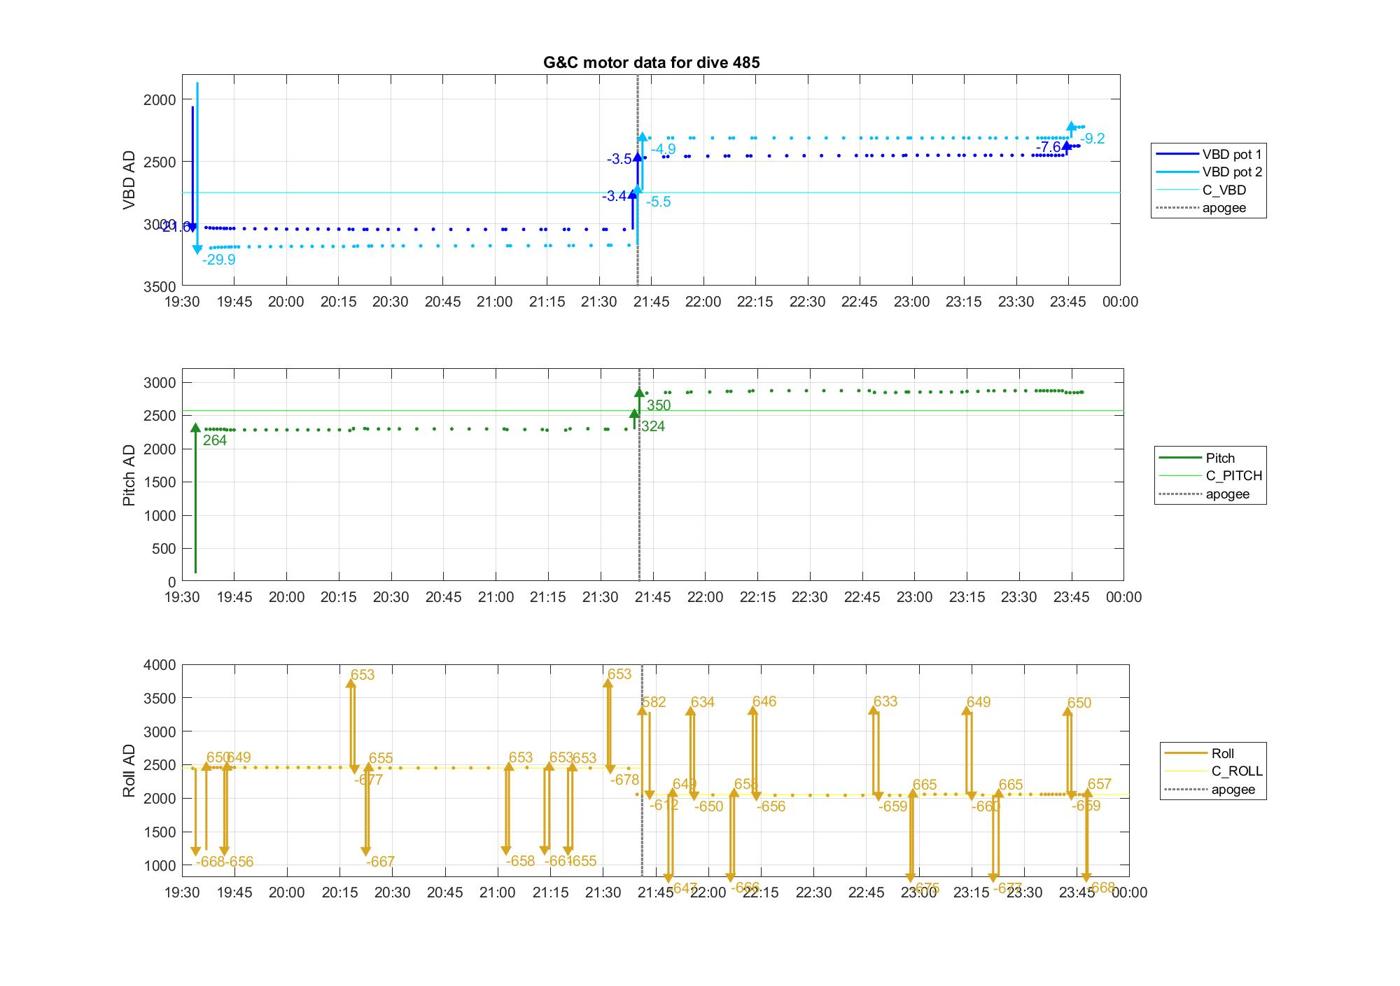1400x986 pixels.
Task: Select the 'C_VBD' legend entry
Action: click(1201, 190)
